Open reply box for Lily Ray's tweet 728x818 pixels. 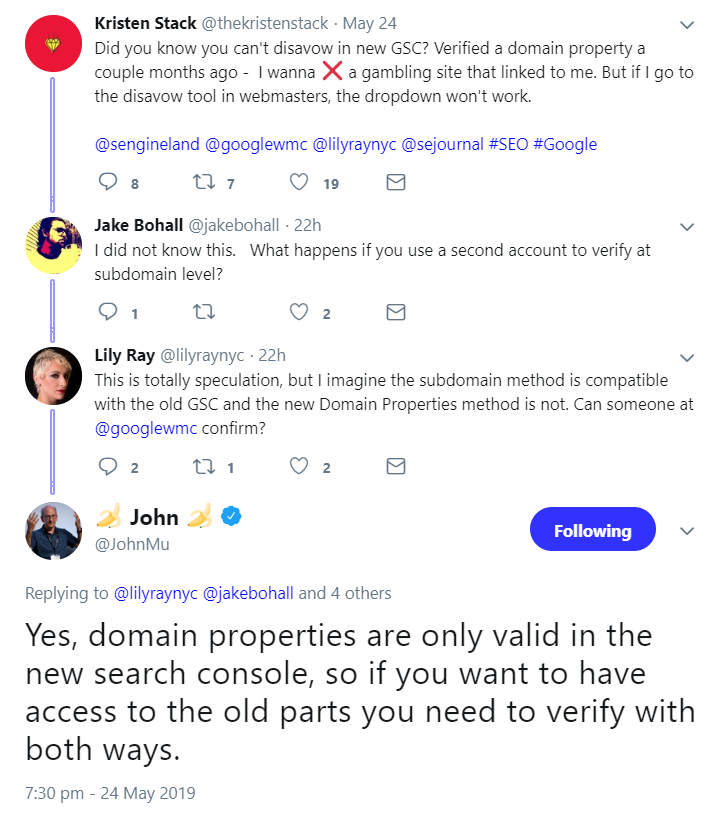click(x=105, y=463)
